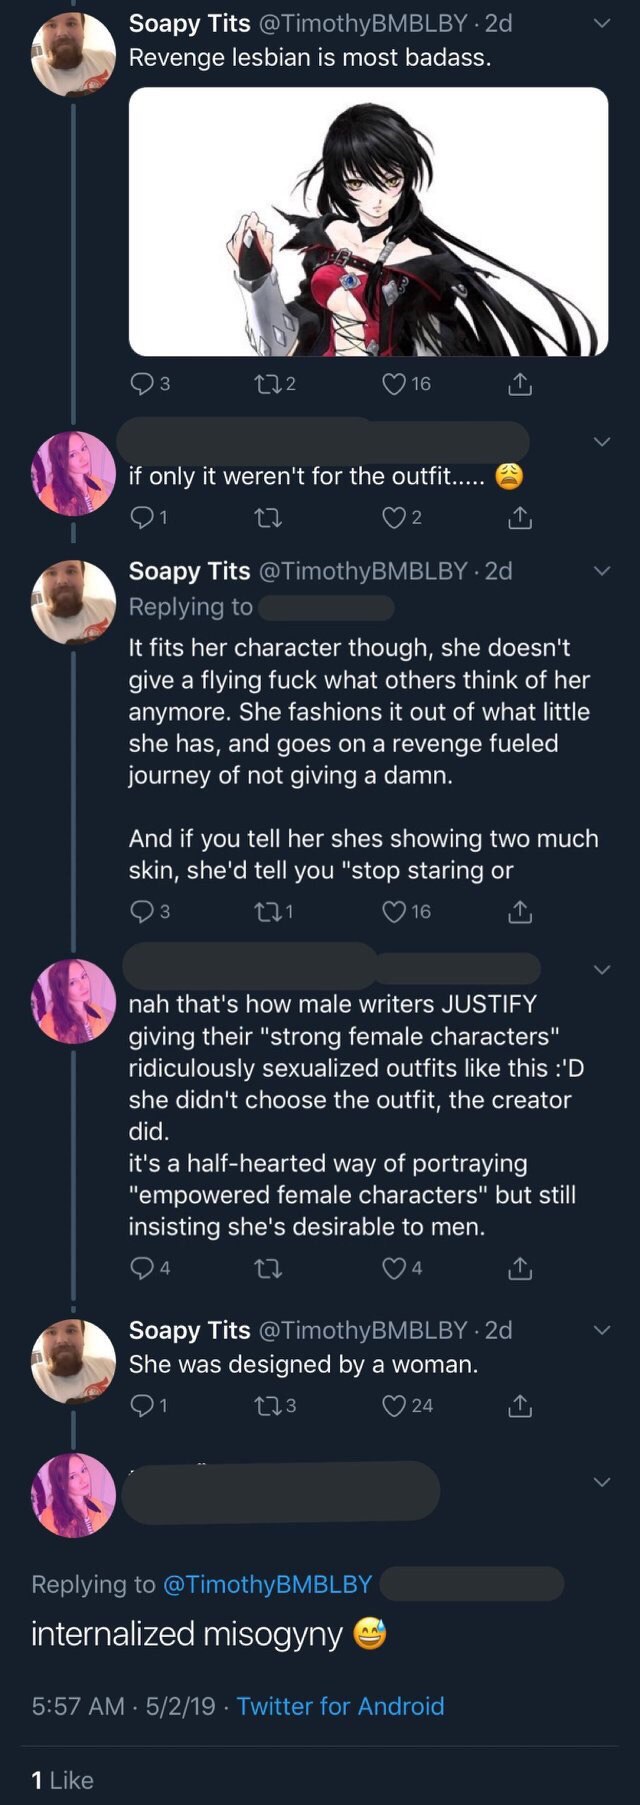
Task: Reply to the first tweet with 3 comments
Action: click(143, 384)
